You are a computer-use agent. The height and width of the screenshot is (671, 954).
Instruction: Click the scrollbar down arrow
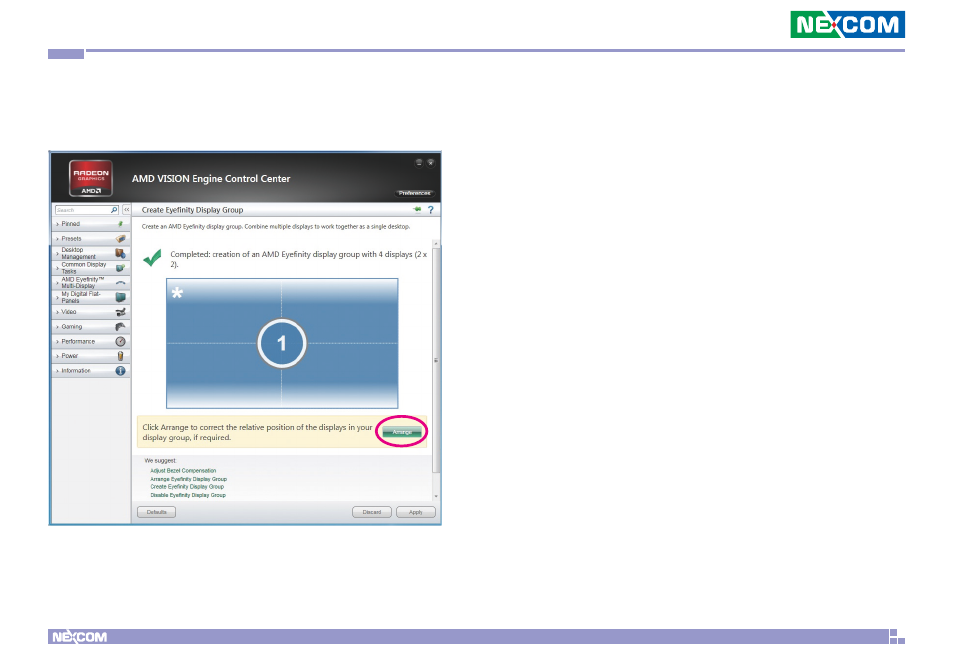436,496
